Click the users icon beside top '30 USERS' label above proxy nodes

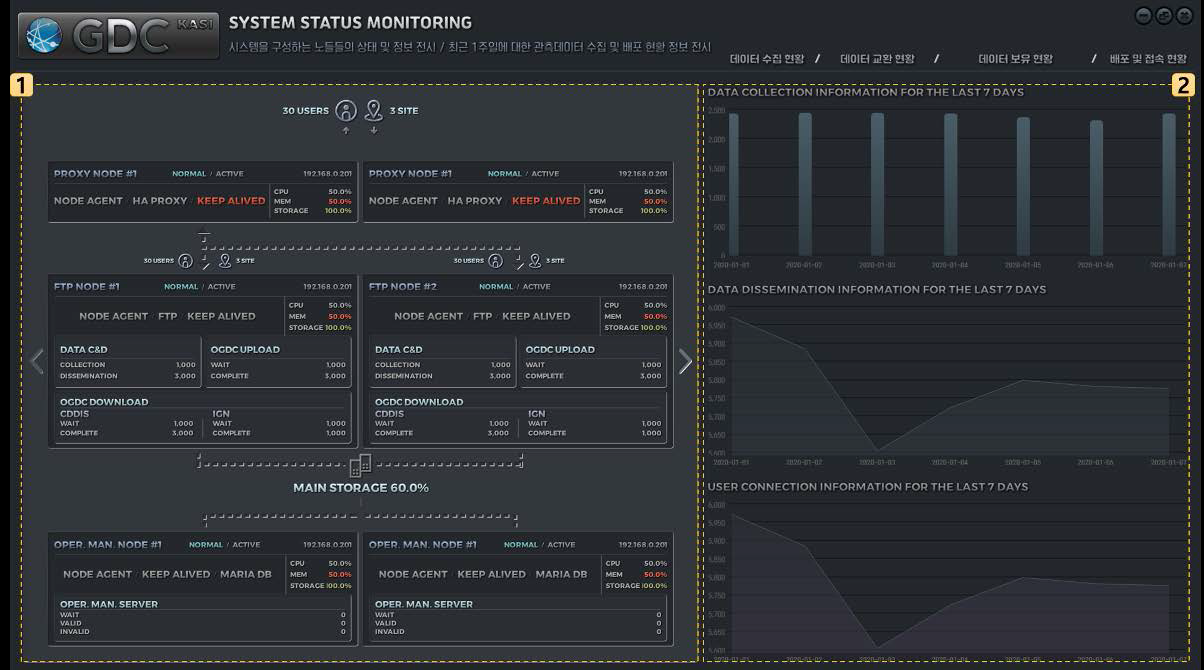(346, 111)
